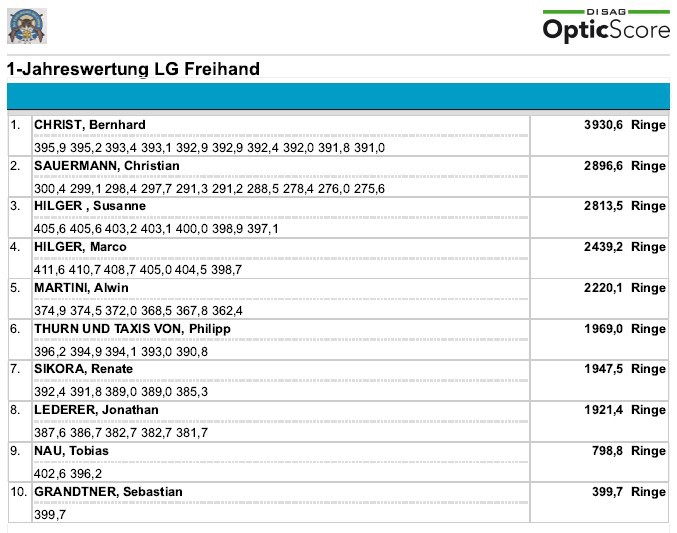The width and height of the screenshot is (677, 533).
Task: Click the DISAG OpticScore logo
Action: point(606,26)
